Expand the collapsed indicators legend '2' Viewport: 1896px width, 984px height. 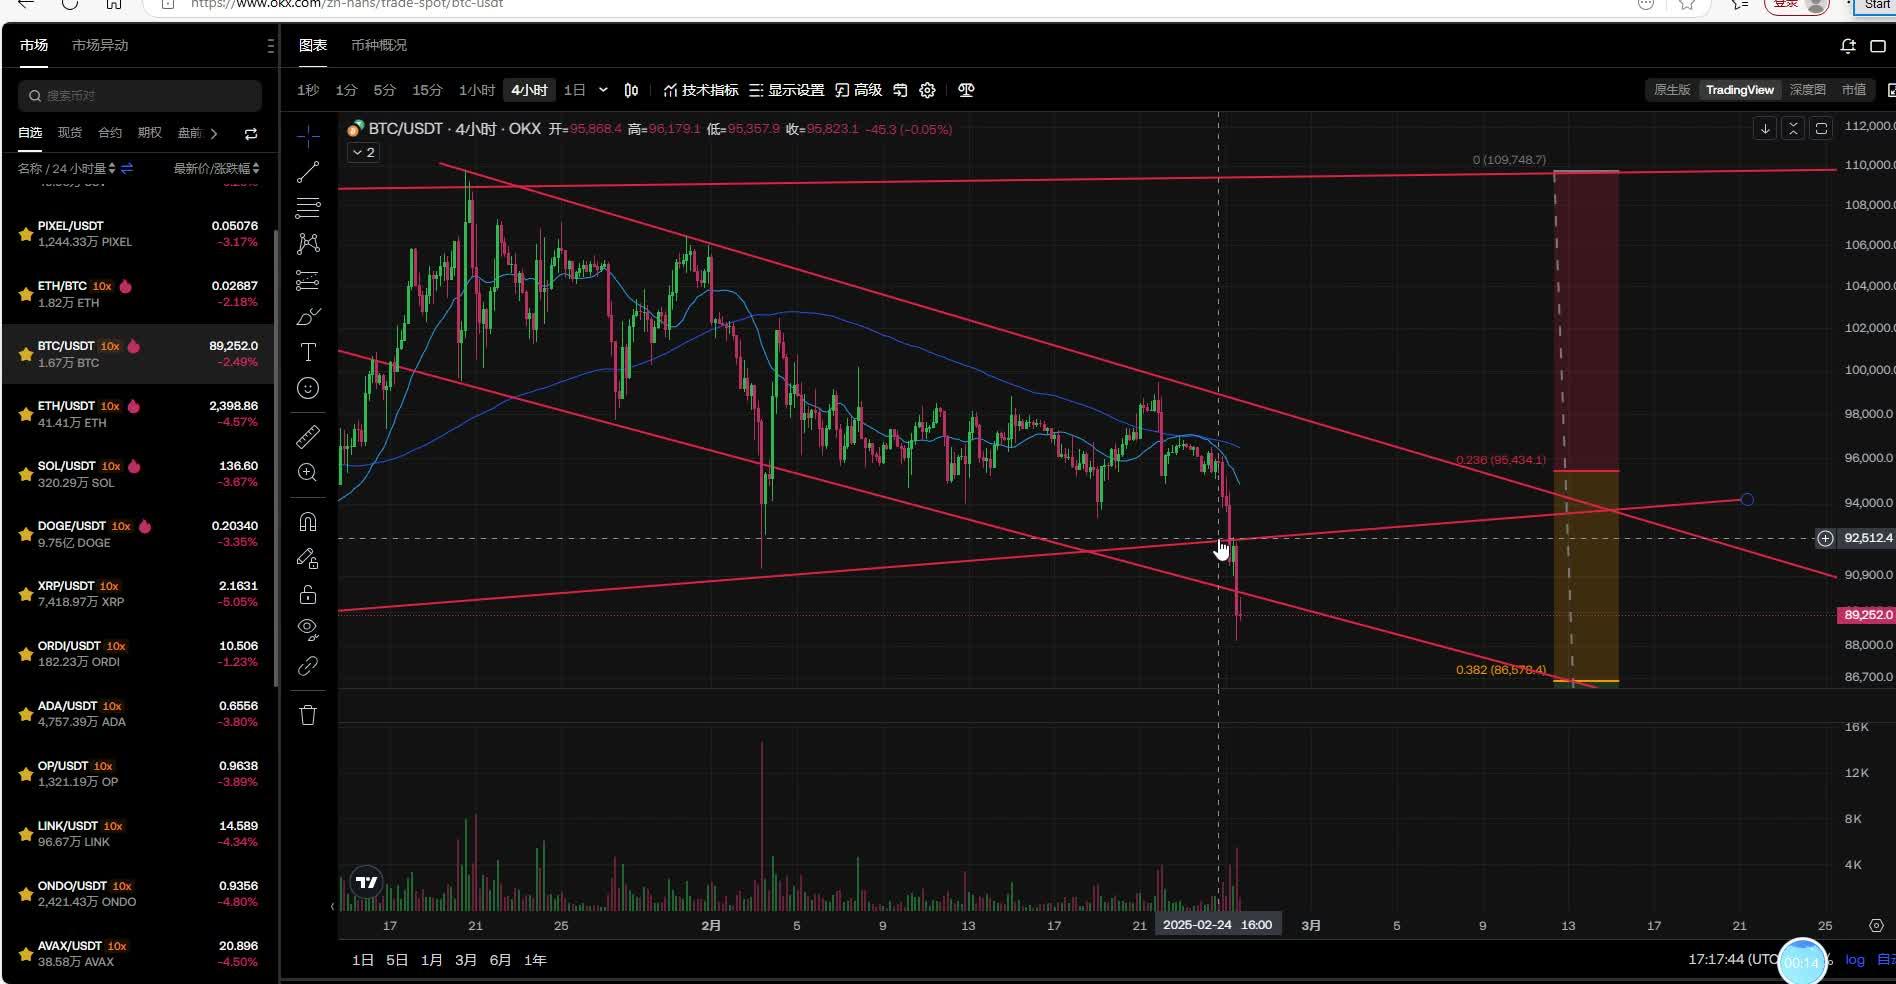point(363,152)
